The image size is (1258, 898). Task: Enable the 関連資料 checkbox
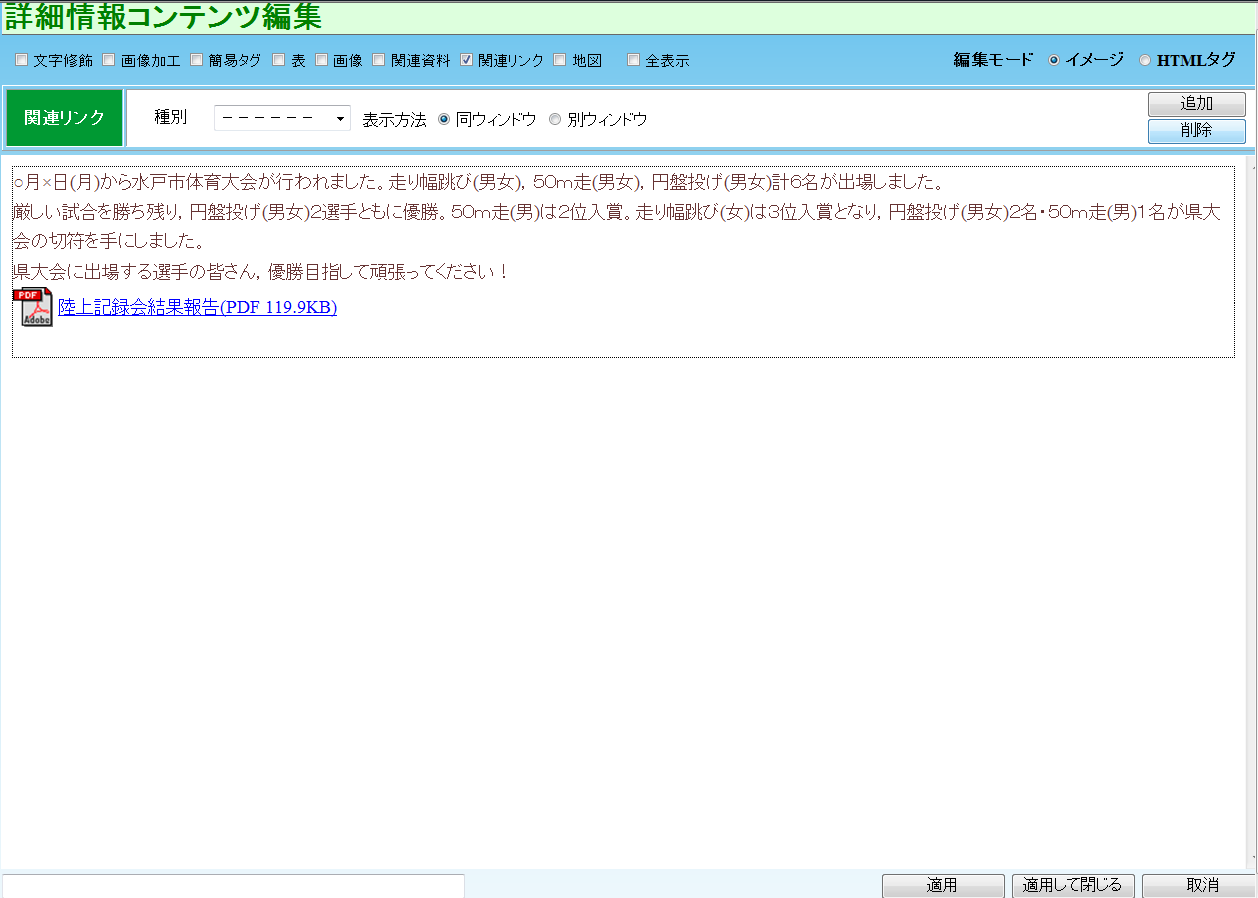(x=379, y=60)
